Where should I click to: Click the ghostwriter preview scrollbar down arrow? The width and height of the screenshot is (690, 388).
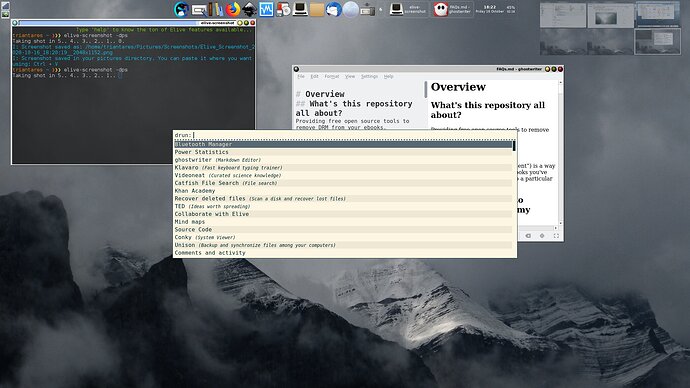(x=561, y=223)
